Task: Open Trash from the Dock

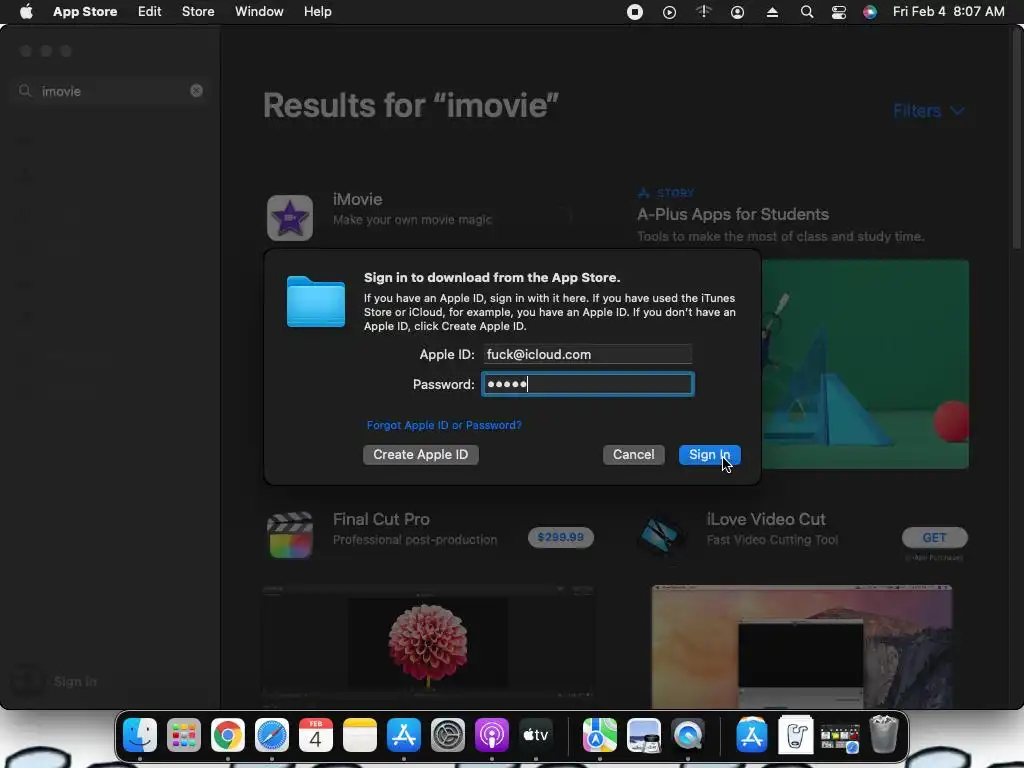Action: point(884,735)
